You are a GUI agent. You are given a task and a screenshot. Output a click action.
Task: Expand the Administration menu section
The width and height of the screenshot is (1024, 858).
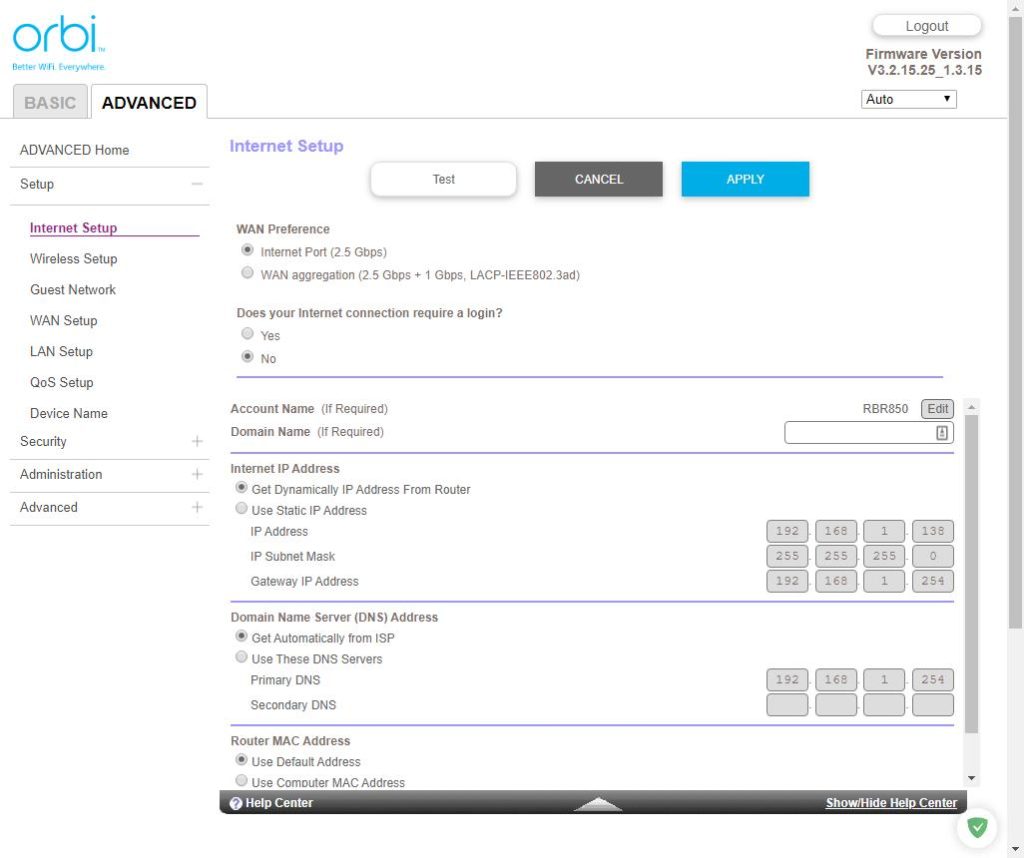(x=197, y=474)
